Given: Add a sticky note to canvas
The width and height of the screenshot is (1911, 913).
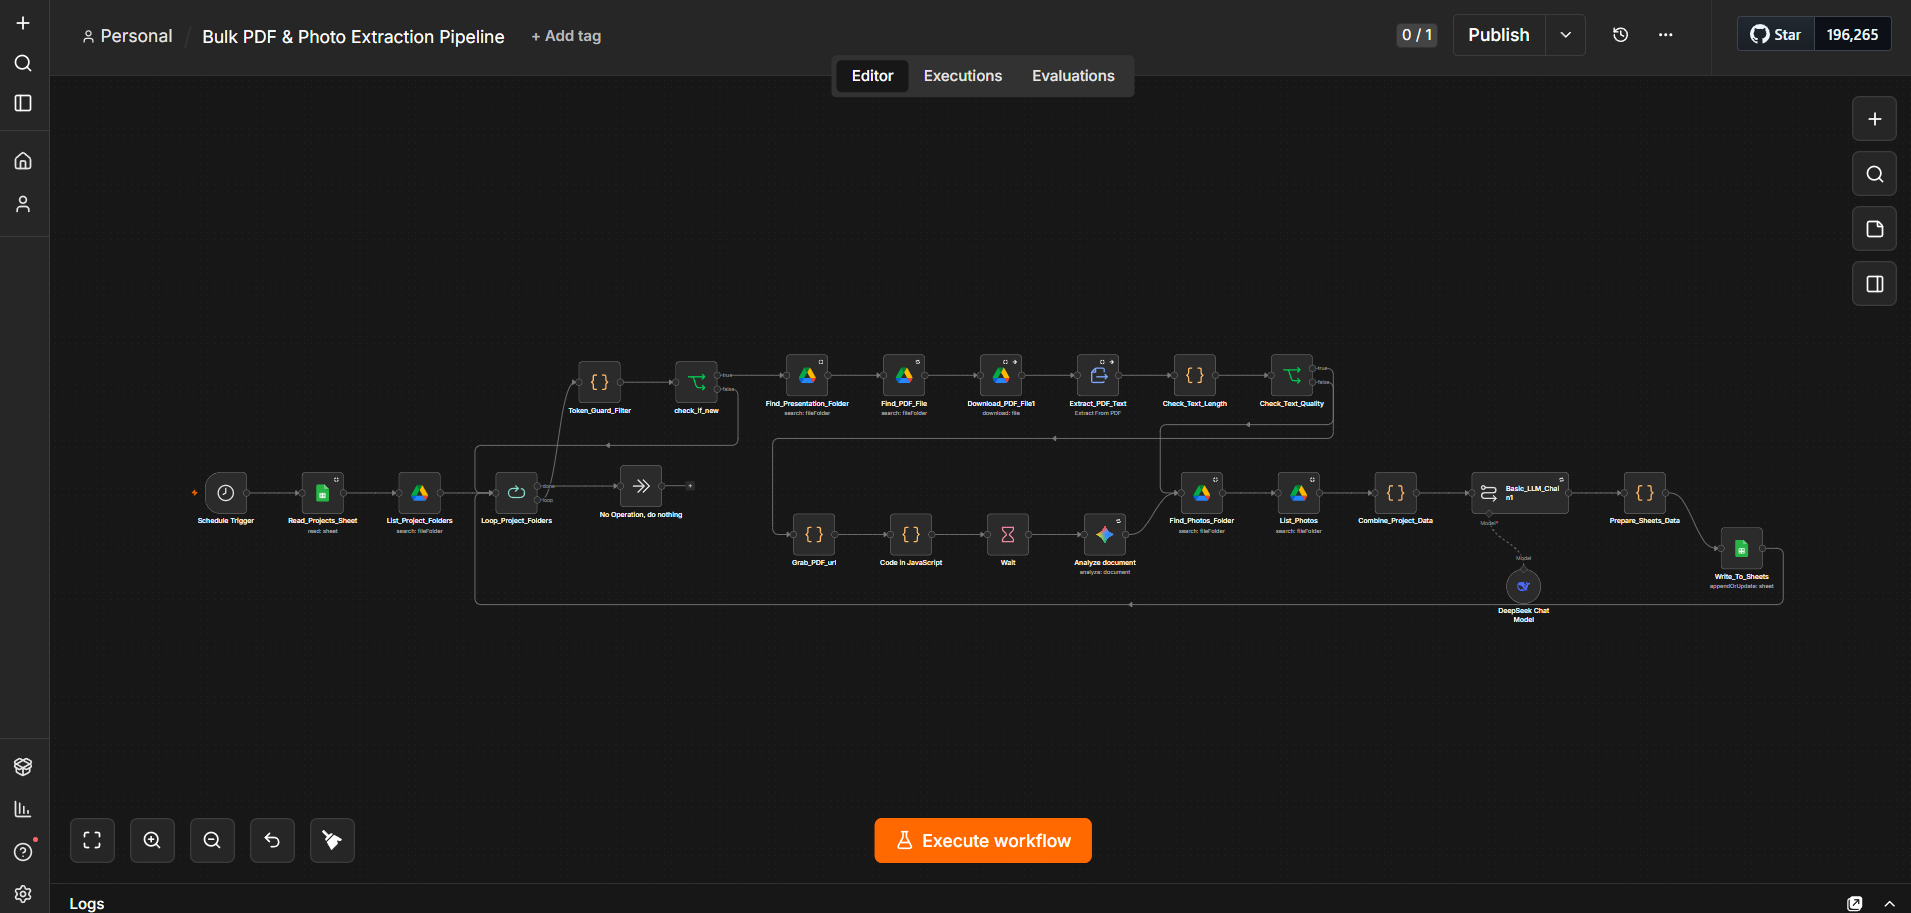Looking at the screenshot, I should click(1875, 229).
